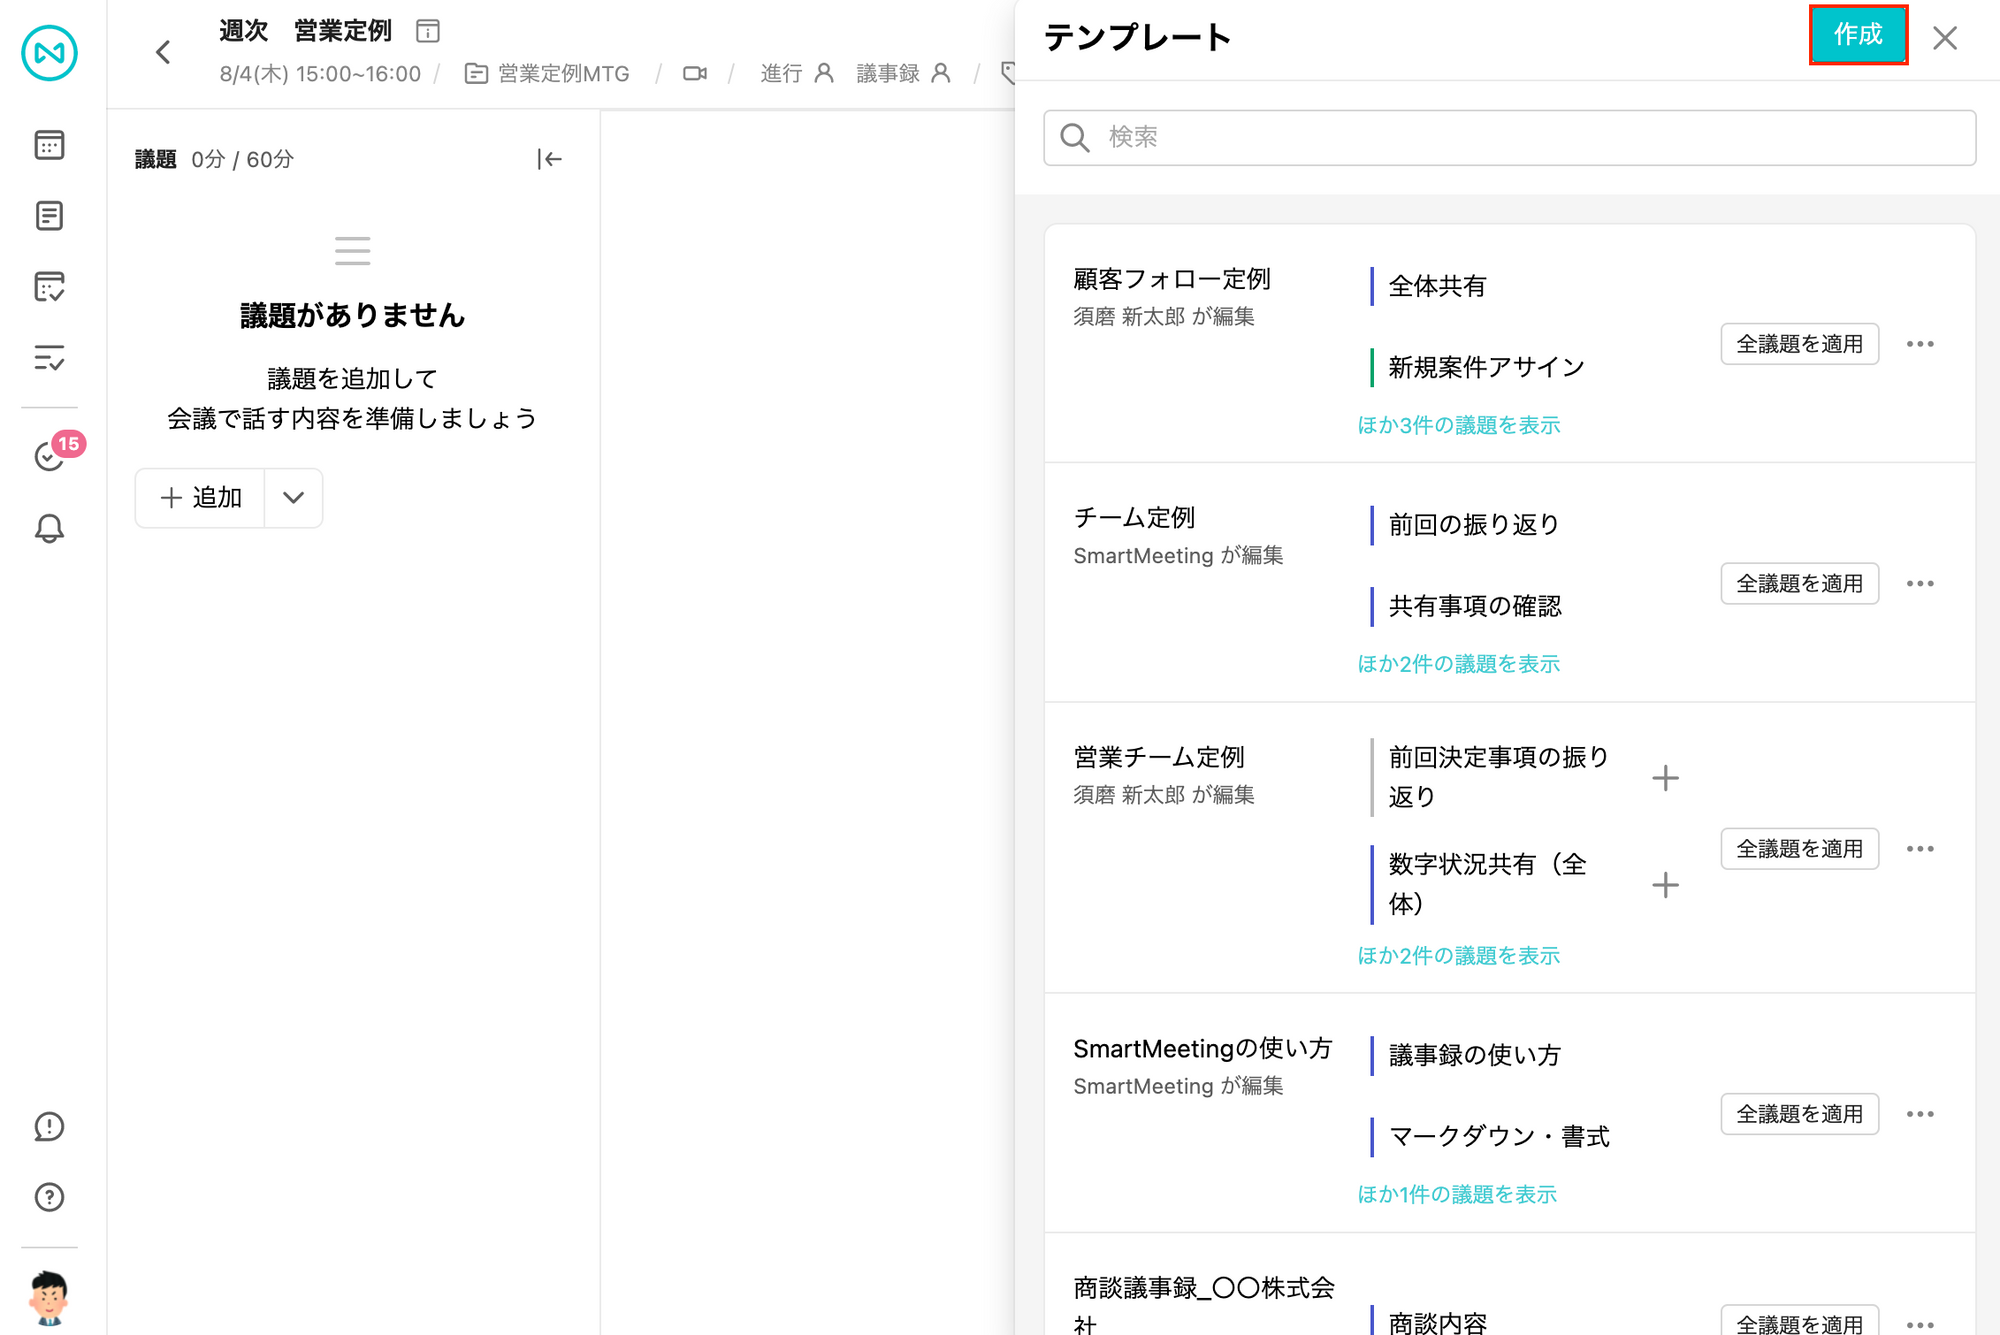The height and width of the screenshot is (1335, 2000).
Task: Click the チーム定例 template title
Action: pyautogui.click(x=1134, y=518)
